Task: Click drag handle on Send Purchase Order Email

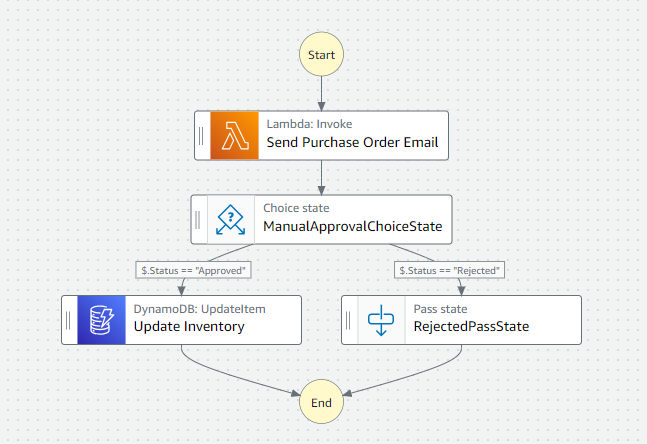Action: (201, 135)
